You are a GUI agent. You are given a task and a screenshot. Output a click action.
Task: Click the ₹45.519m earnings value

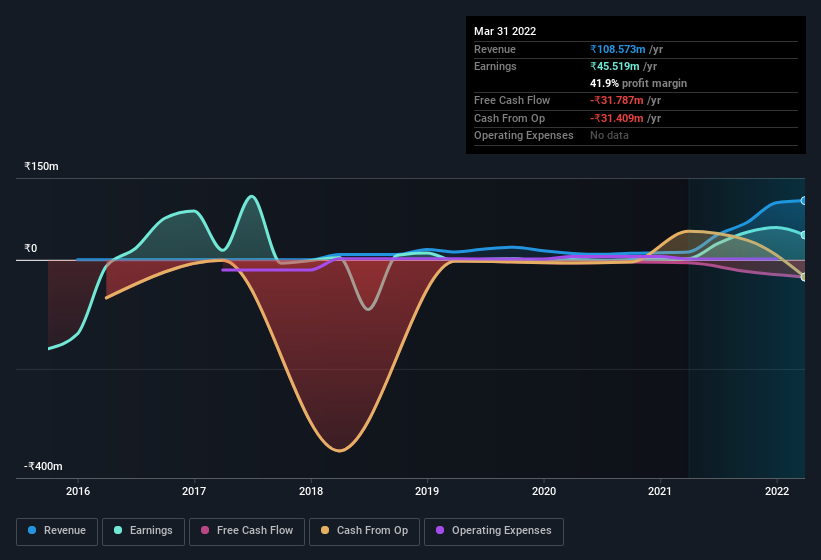(615, 66)
